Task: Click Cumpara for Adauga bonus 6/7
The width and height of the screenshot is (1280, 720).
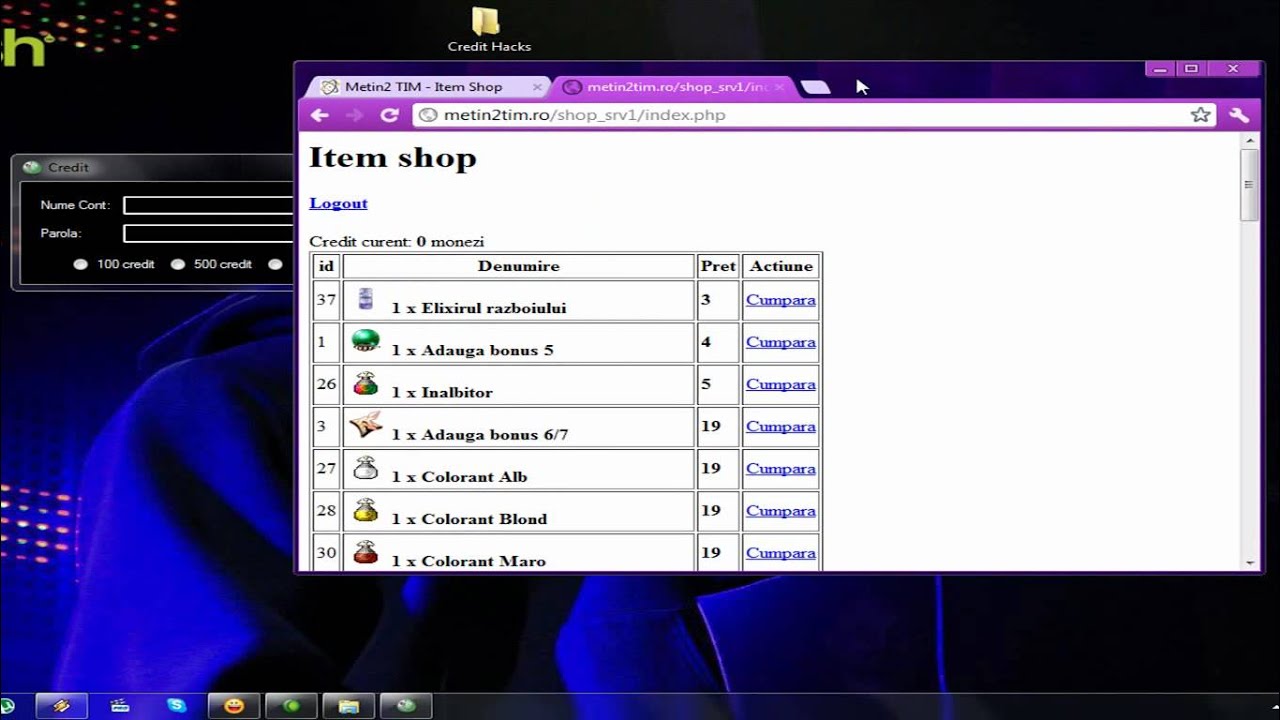Action: (x=781, y=426)
